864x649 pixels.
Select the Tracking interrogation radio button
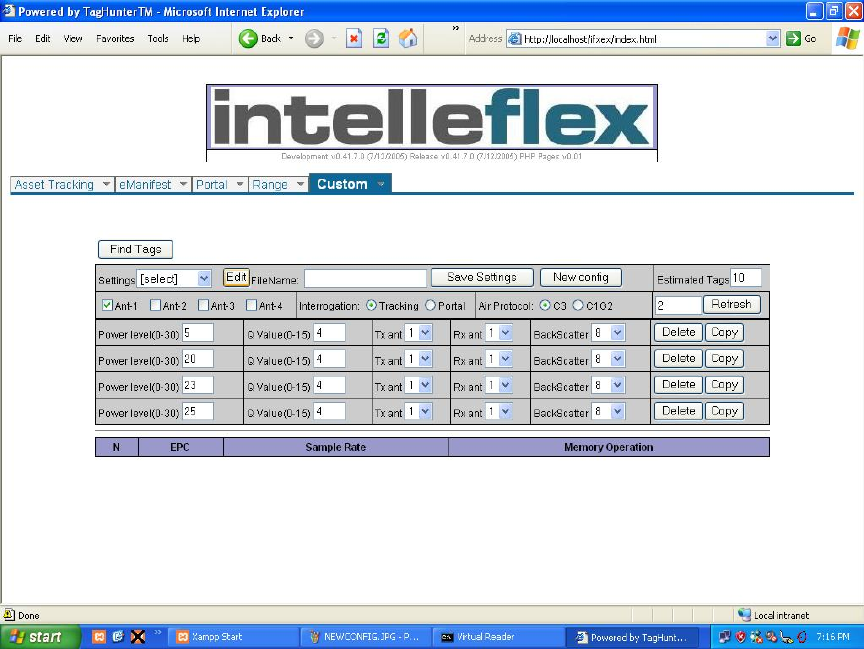click(371, 305)
